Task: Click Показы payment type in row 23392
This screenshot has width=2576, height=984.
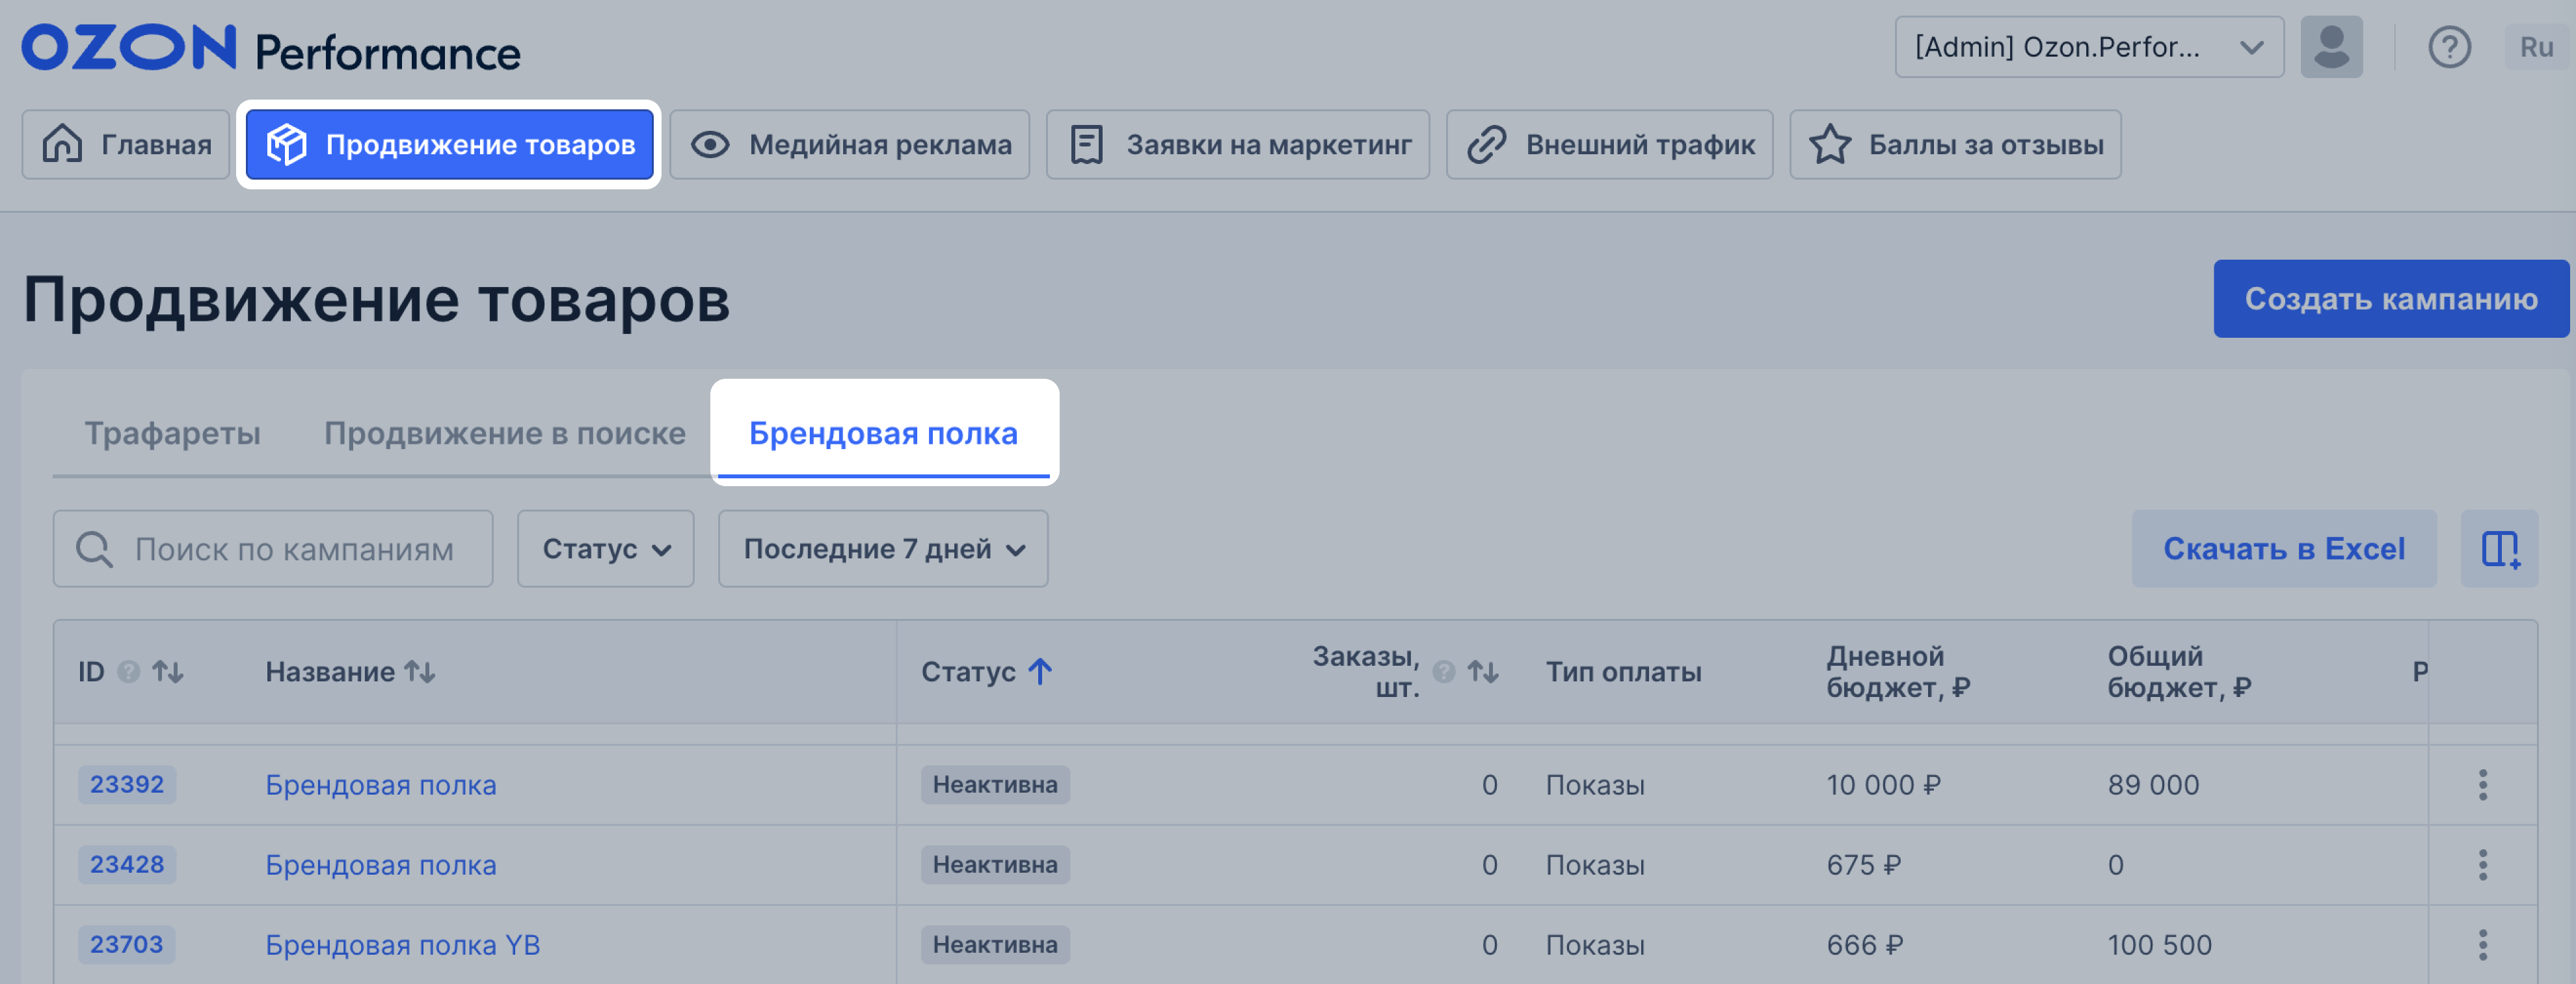Action: [x=1595, y=786]
